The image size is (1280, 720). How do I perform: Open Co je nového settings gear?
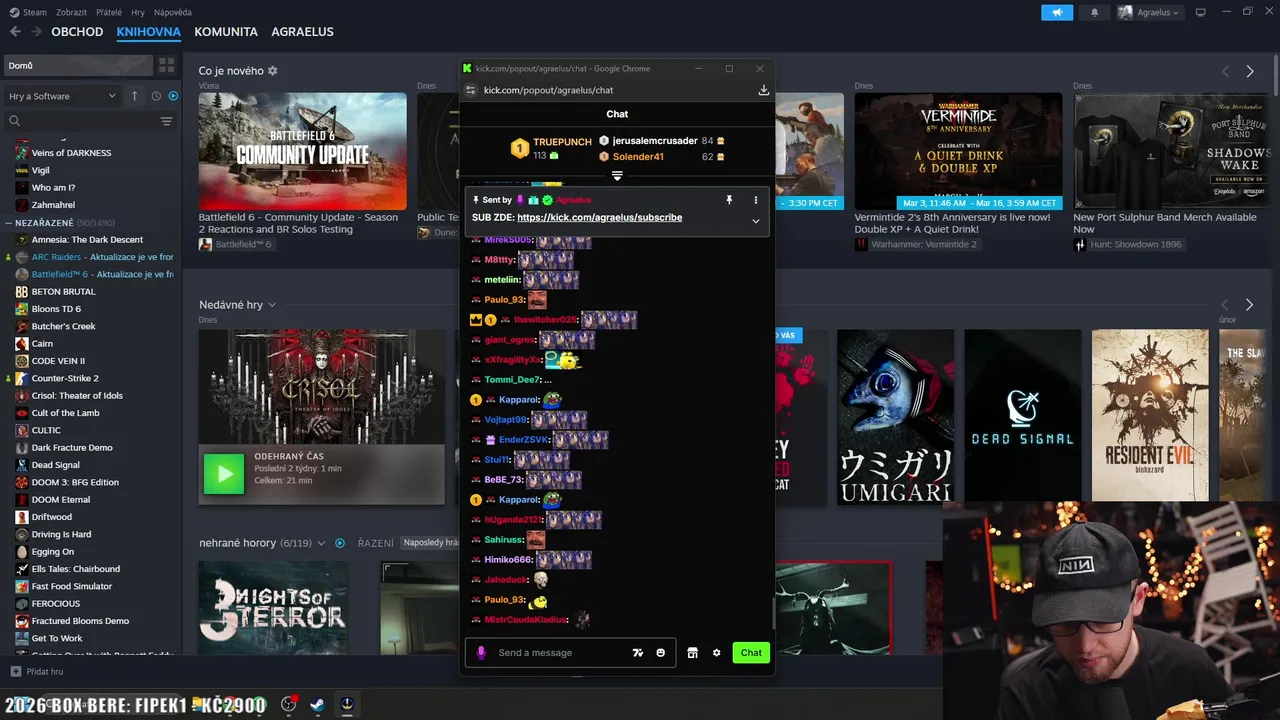272,71
